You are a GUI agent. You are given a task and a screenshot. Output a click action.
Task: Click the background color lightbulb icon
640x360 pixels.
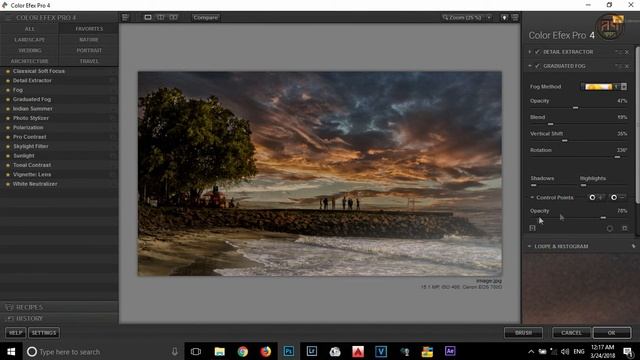click(504, 18)
